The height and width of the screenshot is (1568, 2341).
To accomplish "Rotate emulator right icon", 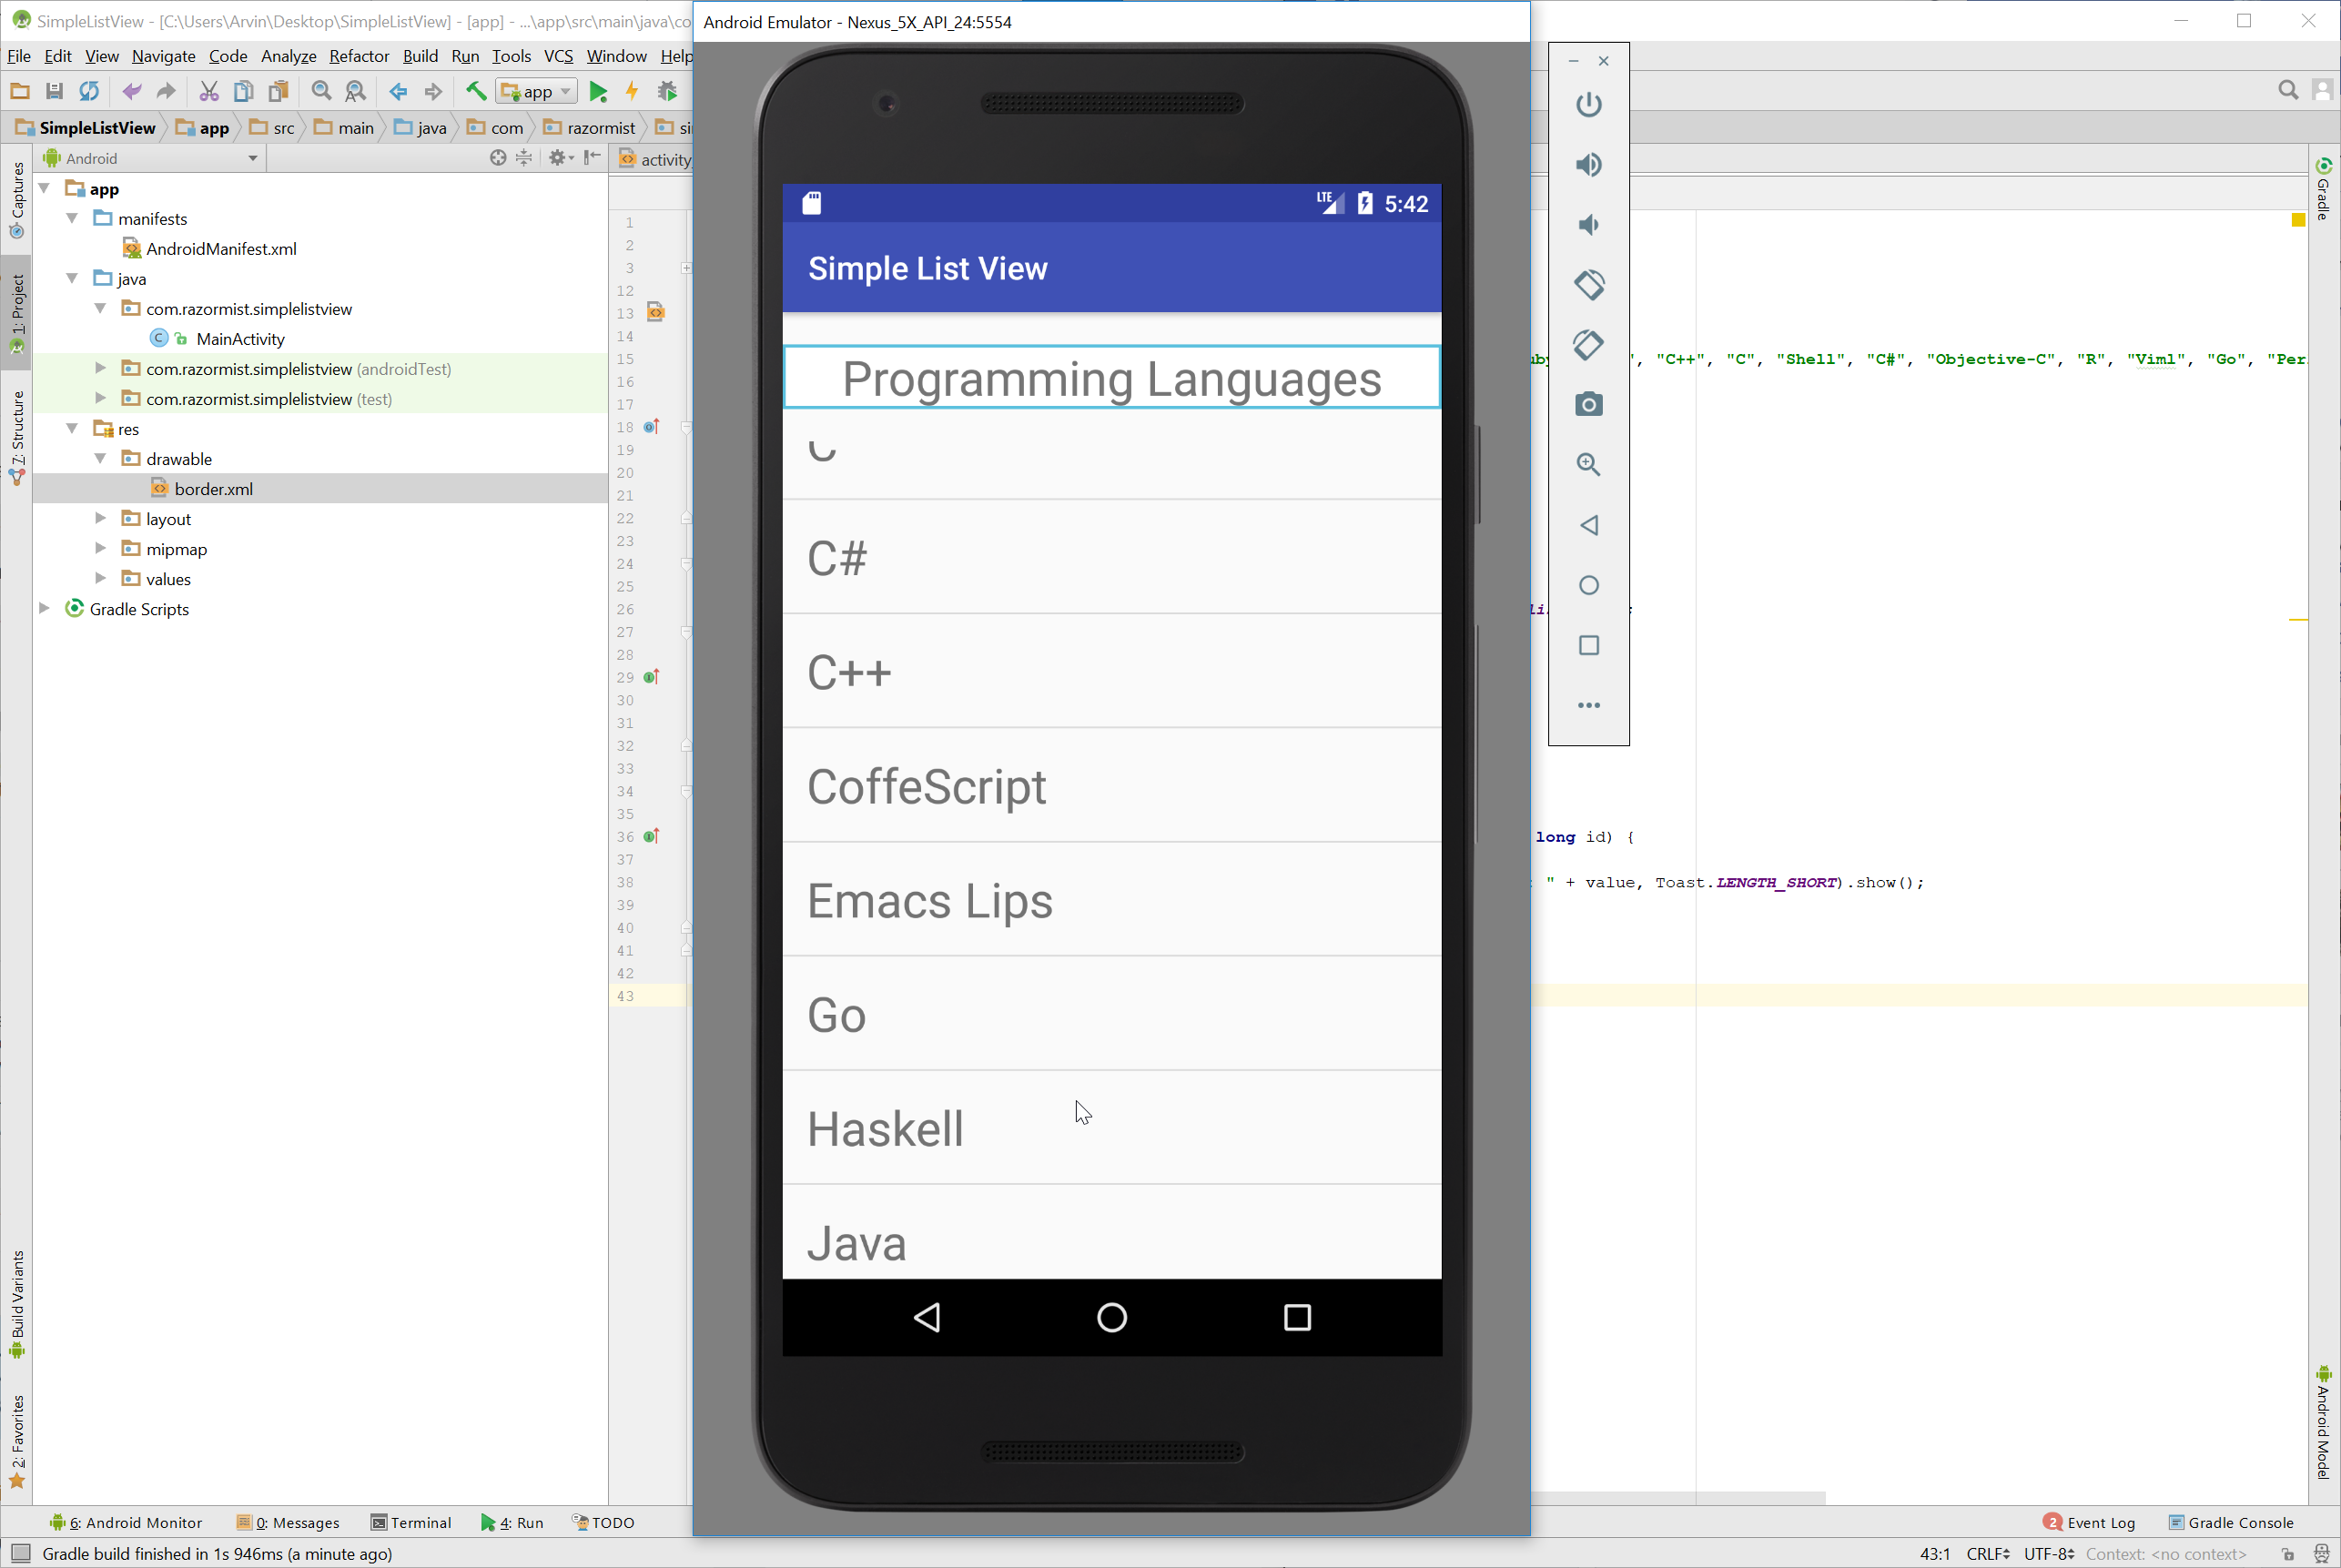I will coord(1588,344).
